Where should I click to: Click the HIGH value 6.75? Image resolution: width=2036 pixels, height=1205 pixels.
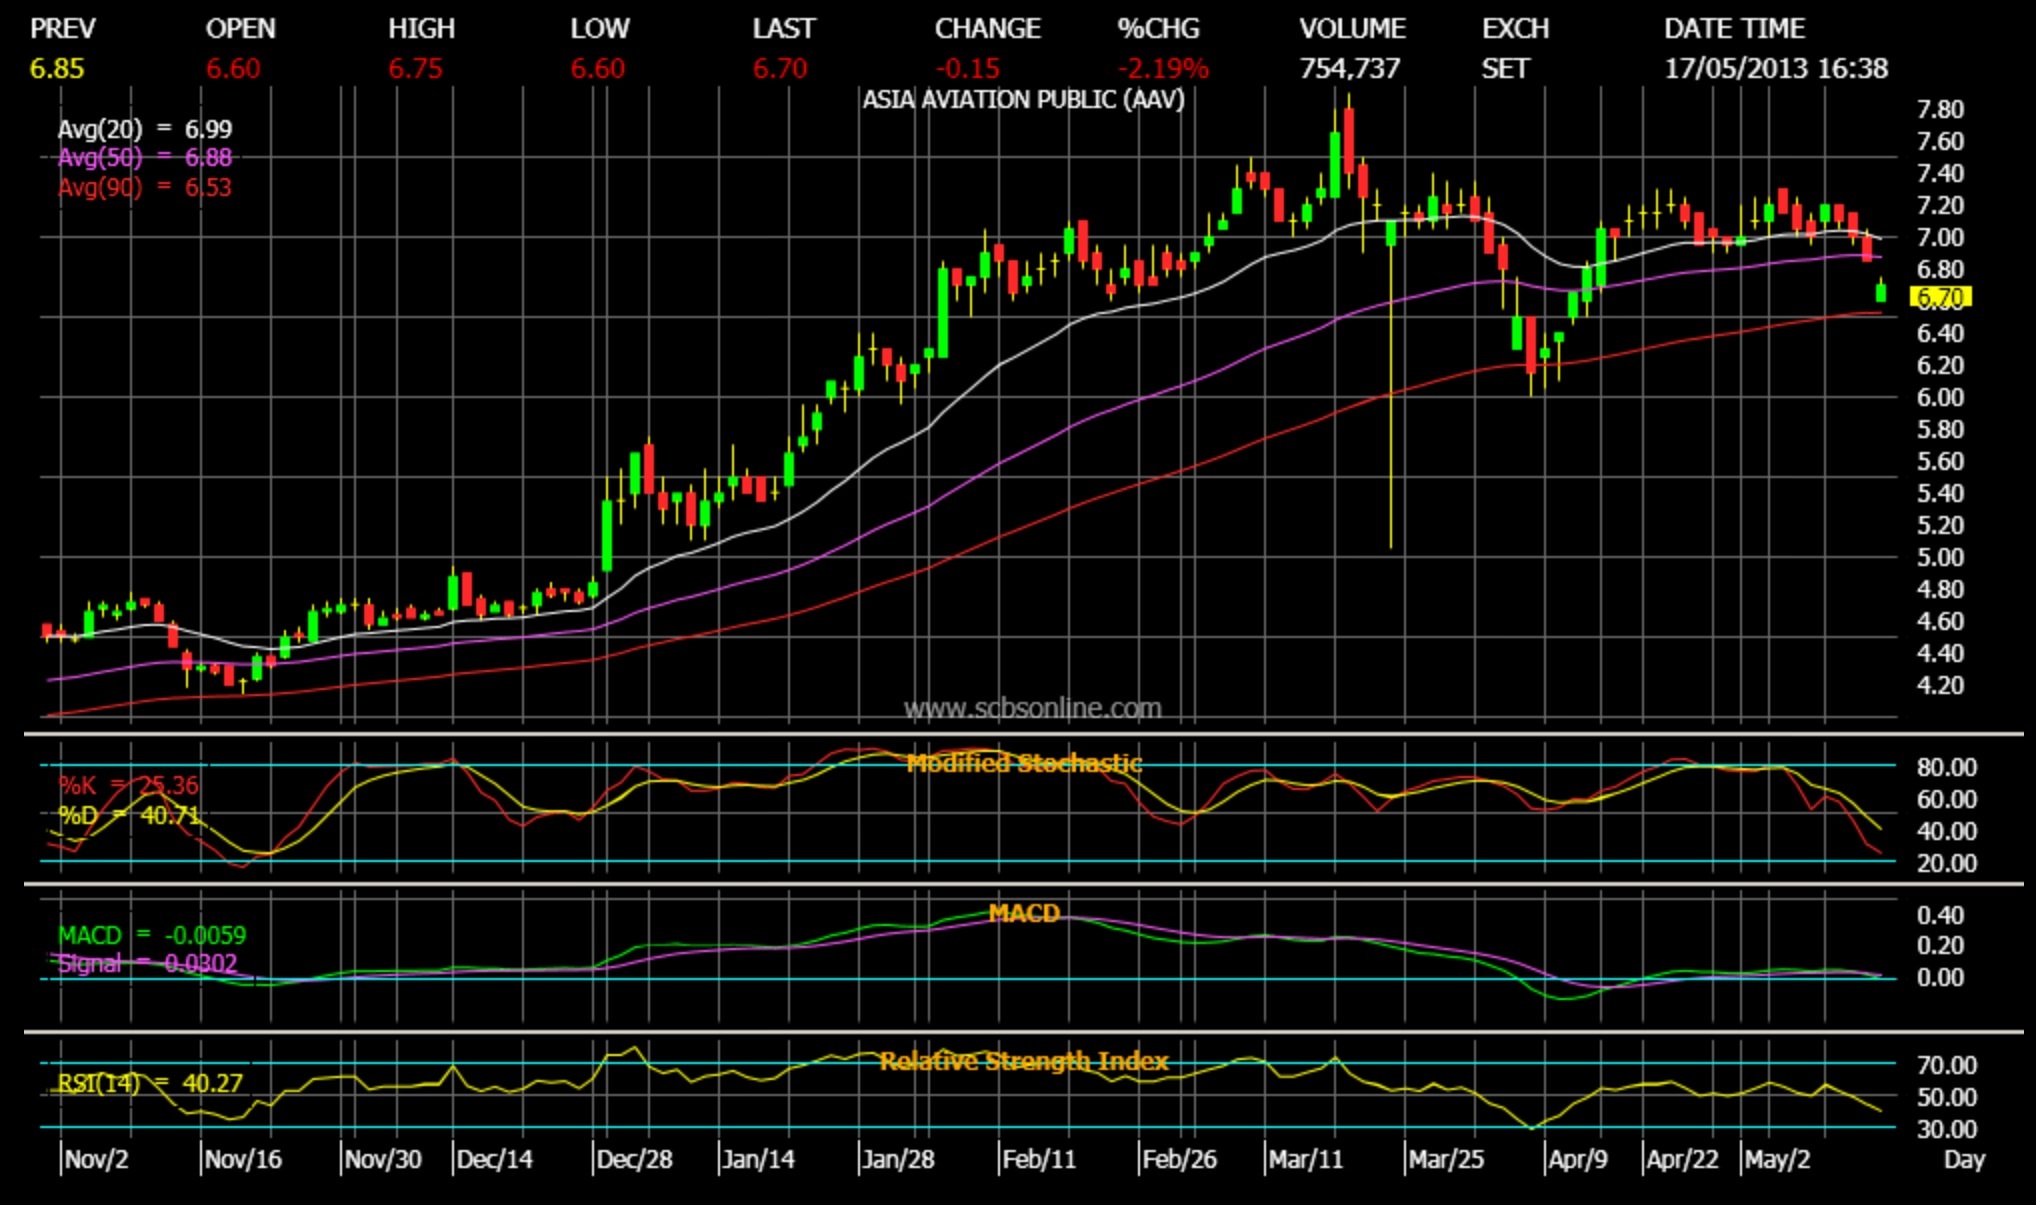[x=416, y=69]
